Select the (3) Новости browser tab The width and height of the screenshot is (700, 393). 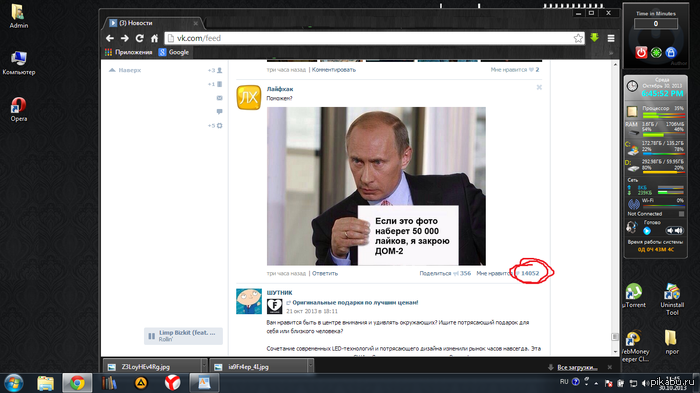153,23
